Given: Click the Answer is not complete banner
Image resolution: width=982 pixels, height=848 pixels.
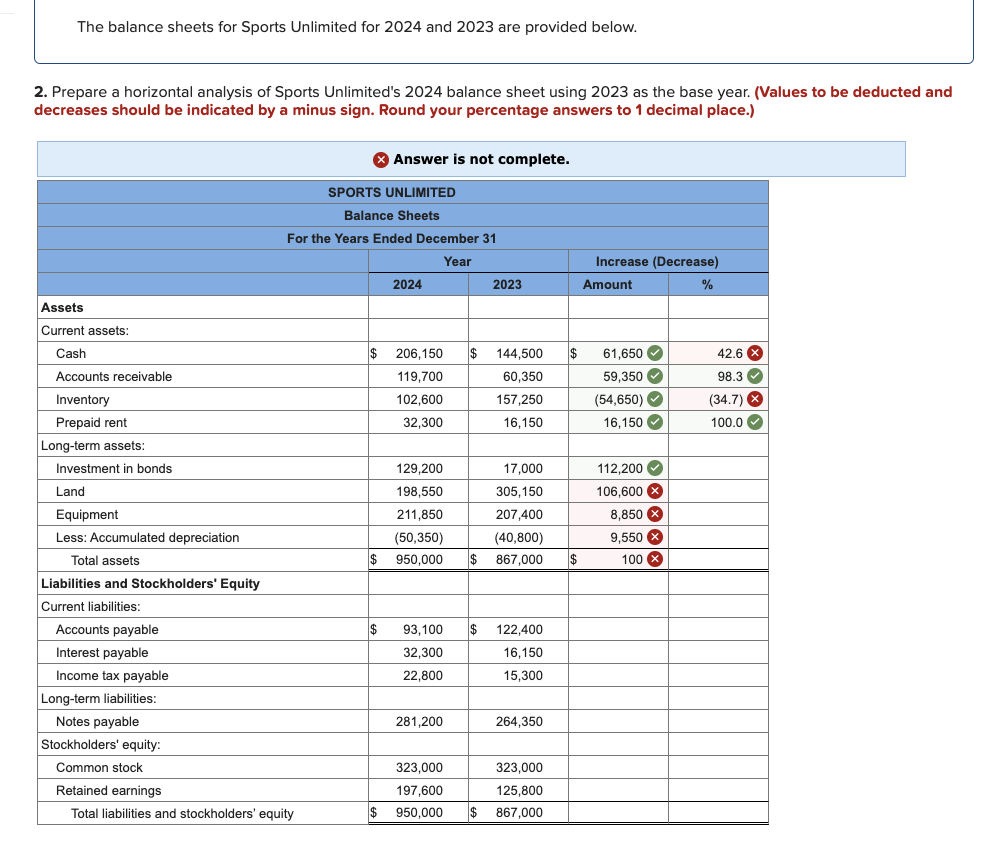Looking at the screenshot, I should click(x=470, y=159).
